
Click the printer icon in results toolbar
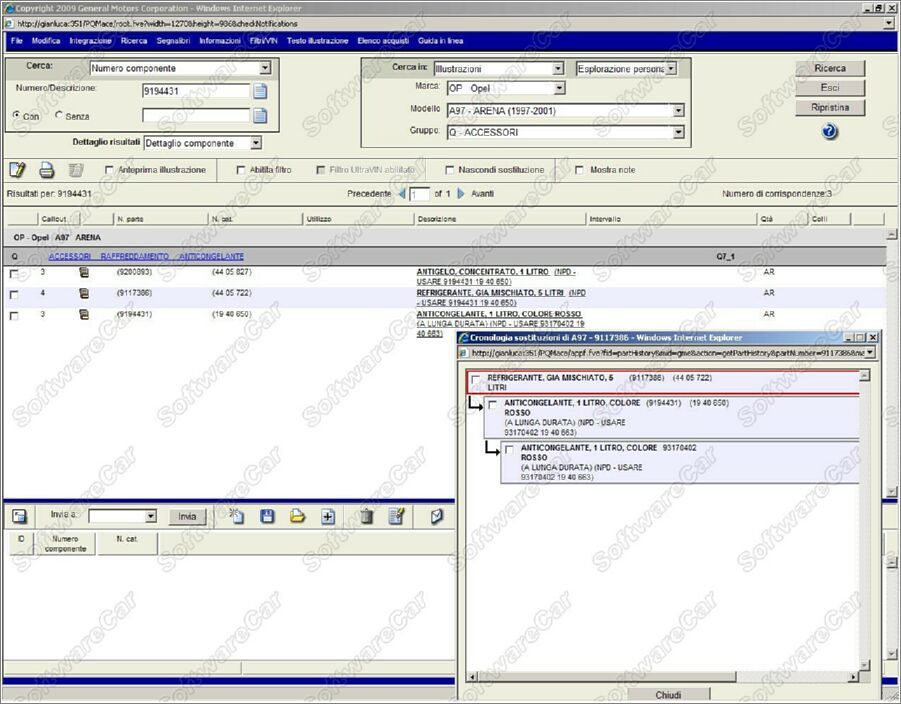(46, 170)
